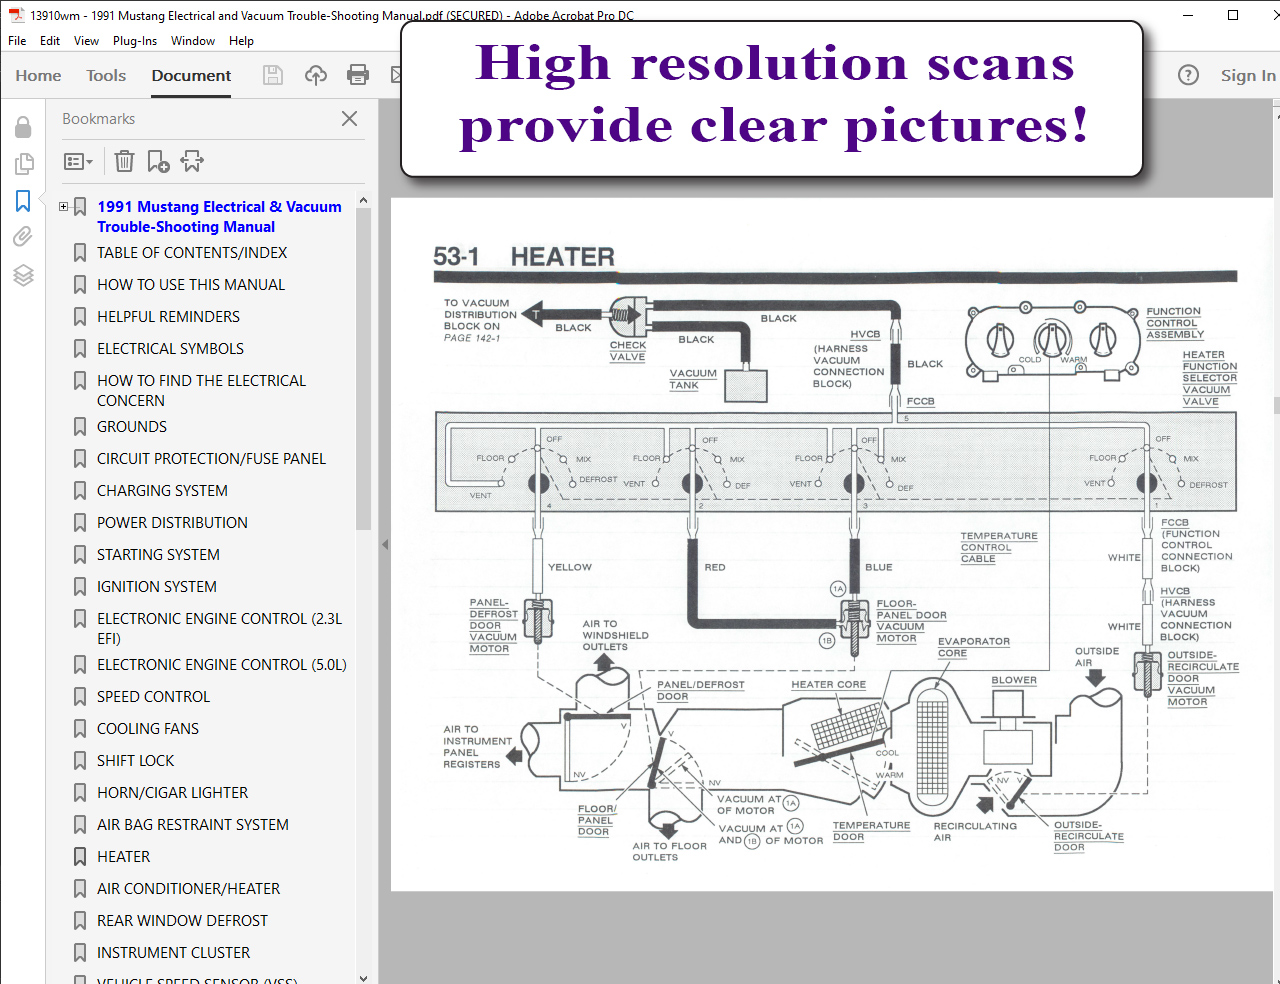The height and width of the screenshot is (984, 1280).
Task: Open the Window menu
Action: coord(193,41)
